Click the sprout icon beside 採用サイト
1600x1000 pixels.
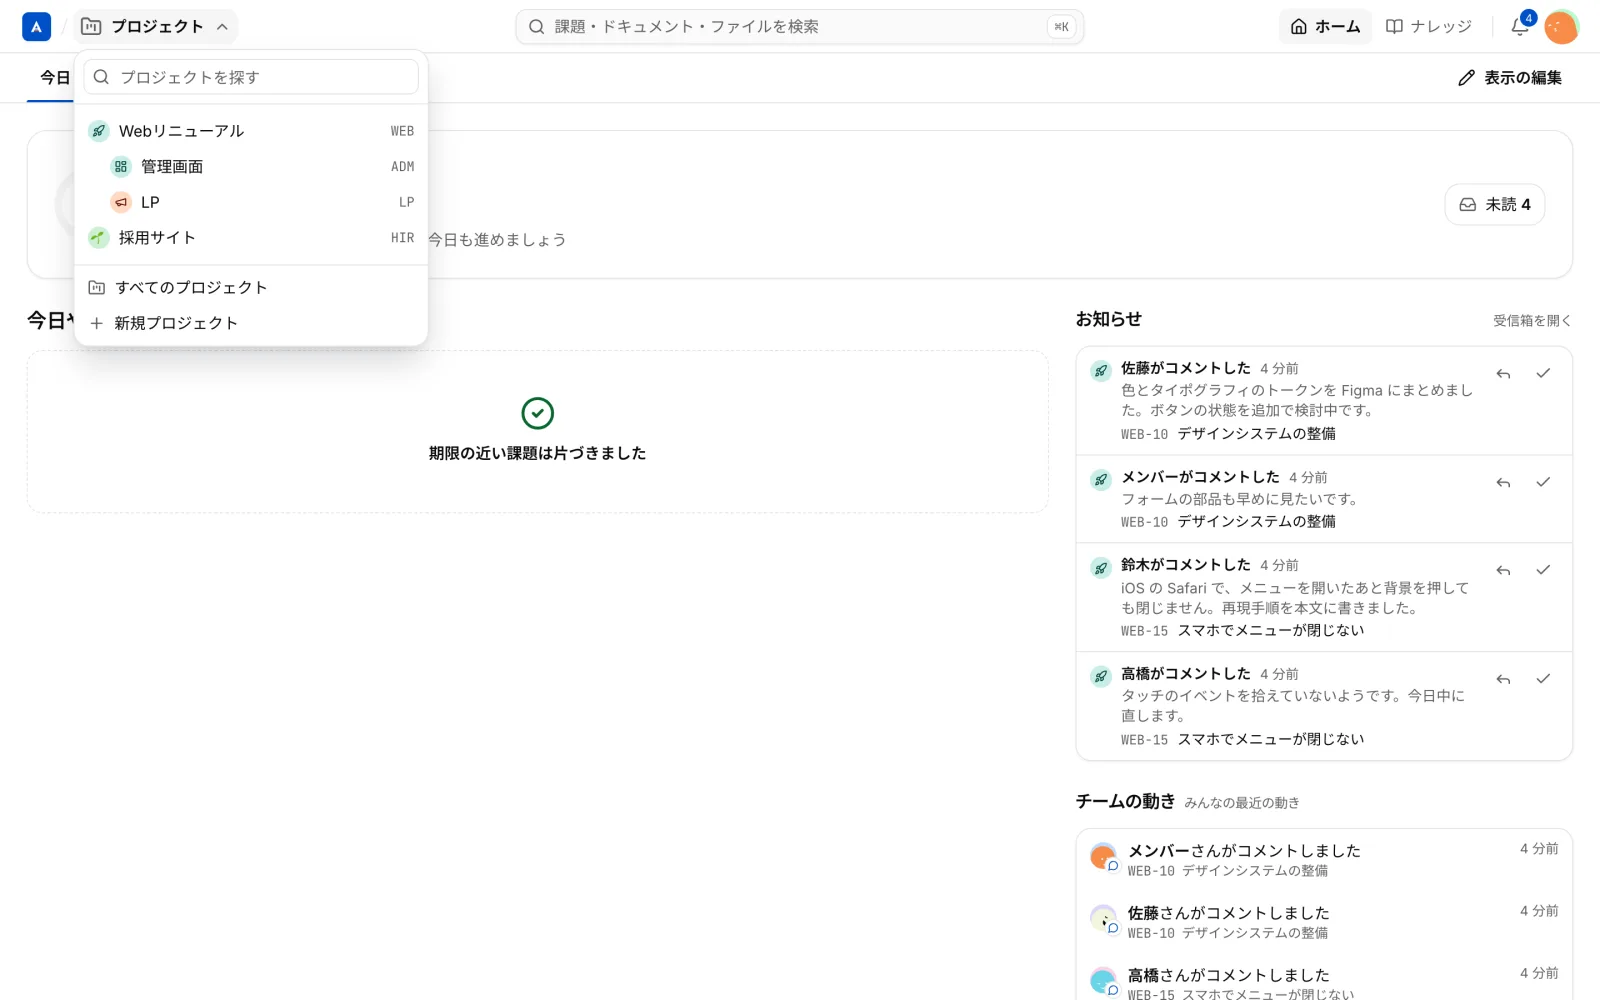click(x=98, y=238)
